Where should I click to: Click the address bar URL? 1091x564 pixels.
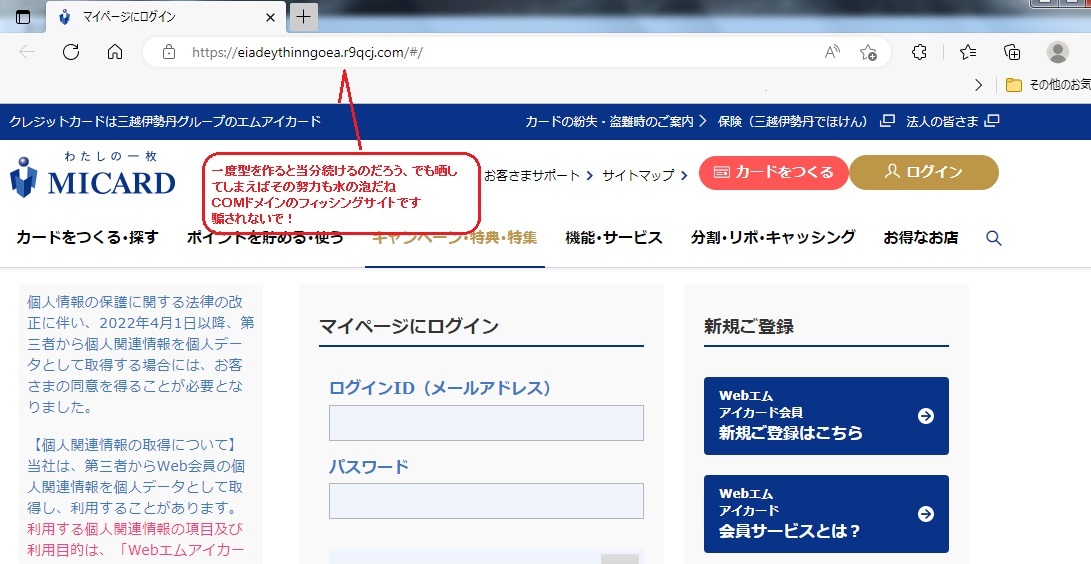pyautogui.click(x=307, y=52)
